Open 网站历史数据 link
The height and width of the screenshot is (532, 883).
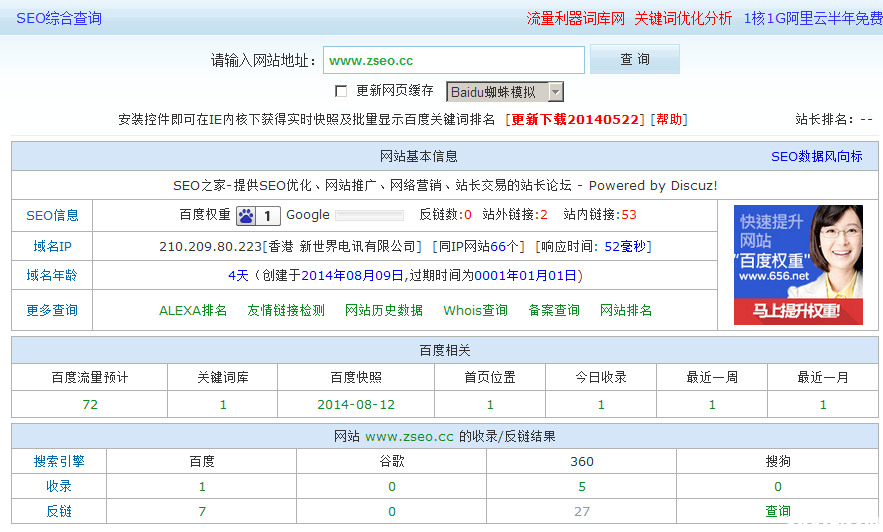(384, 310)
